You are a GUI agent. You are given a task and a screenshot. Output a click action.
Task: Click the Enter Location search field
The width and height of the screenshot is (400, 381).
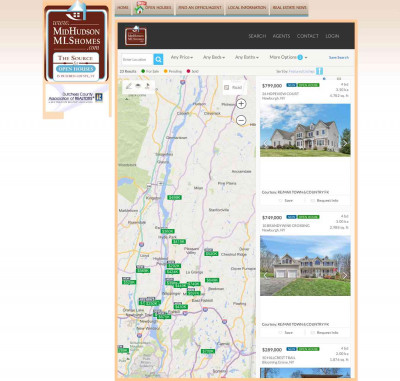click(137, 59)
